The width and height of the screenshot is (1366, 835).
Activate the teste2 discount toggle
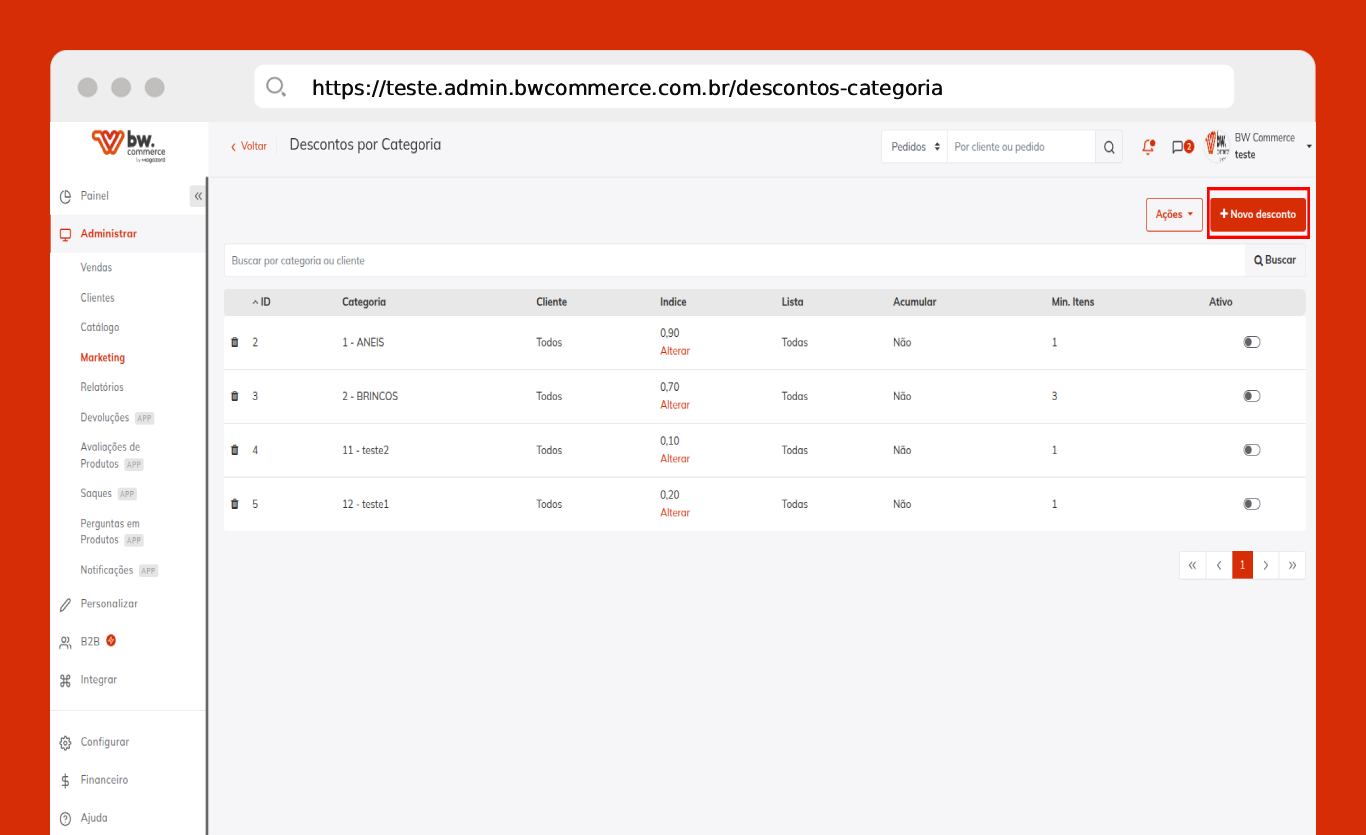click(1251, 450)
